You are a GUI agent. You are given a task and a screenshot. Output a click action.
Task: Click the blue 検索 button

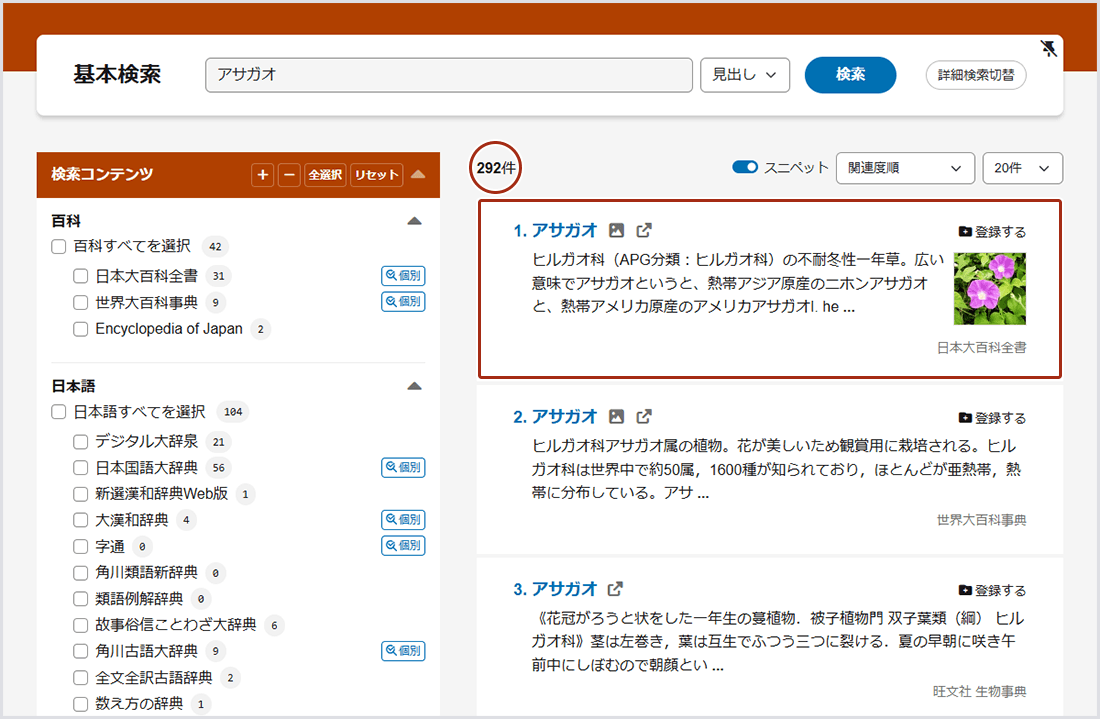click(850, 74)
